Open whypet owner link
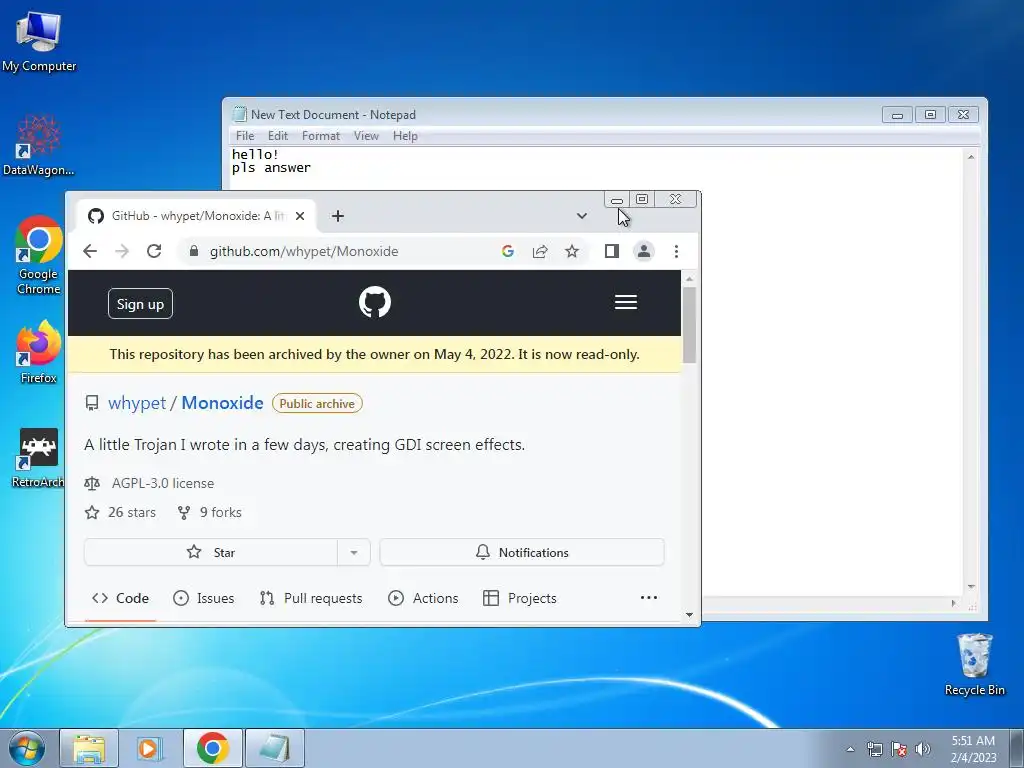 (136, 403)
